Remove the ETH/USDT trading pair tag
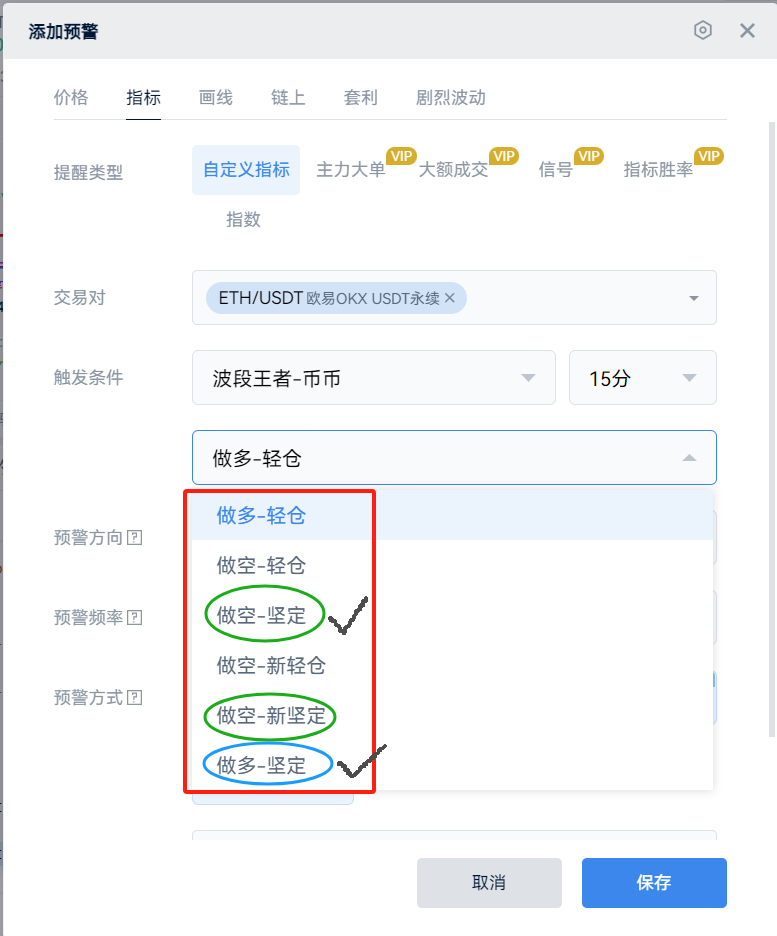 450,298
